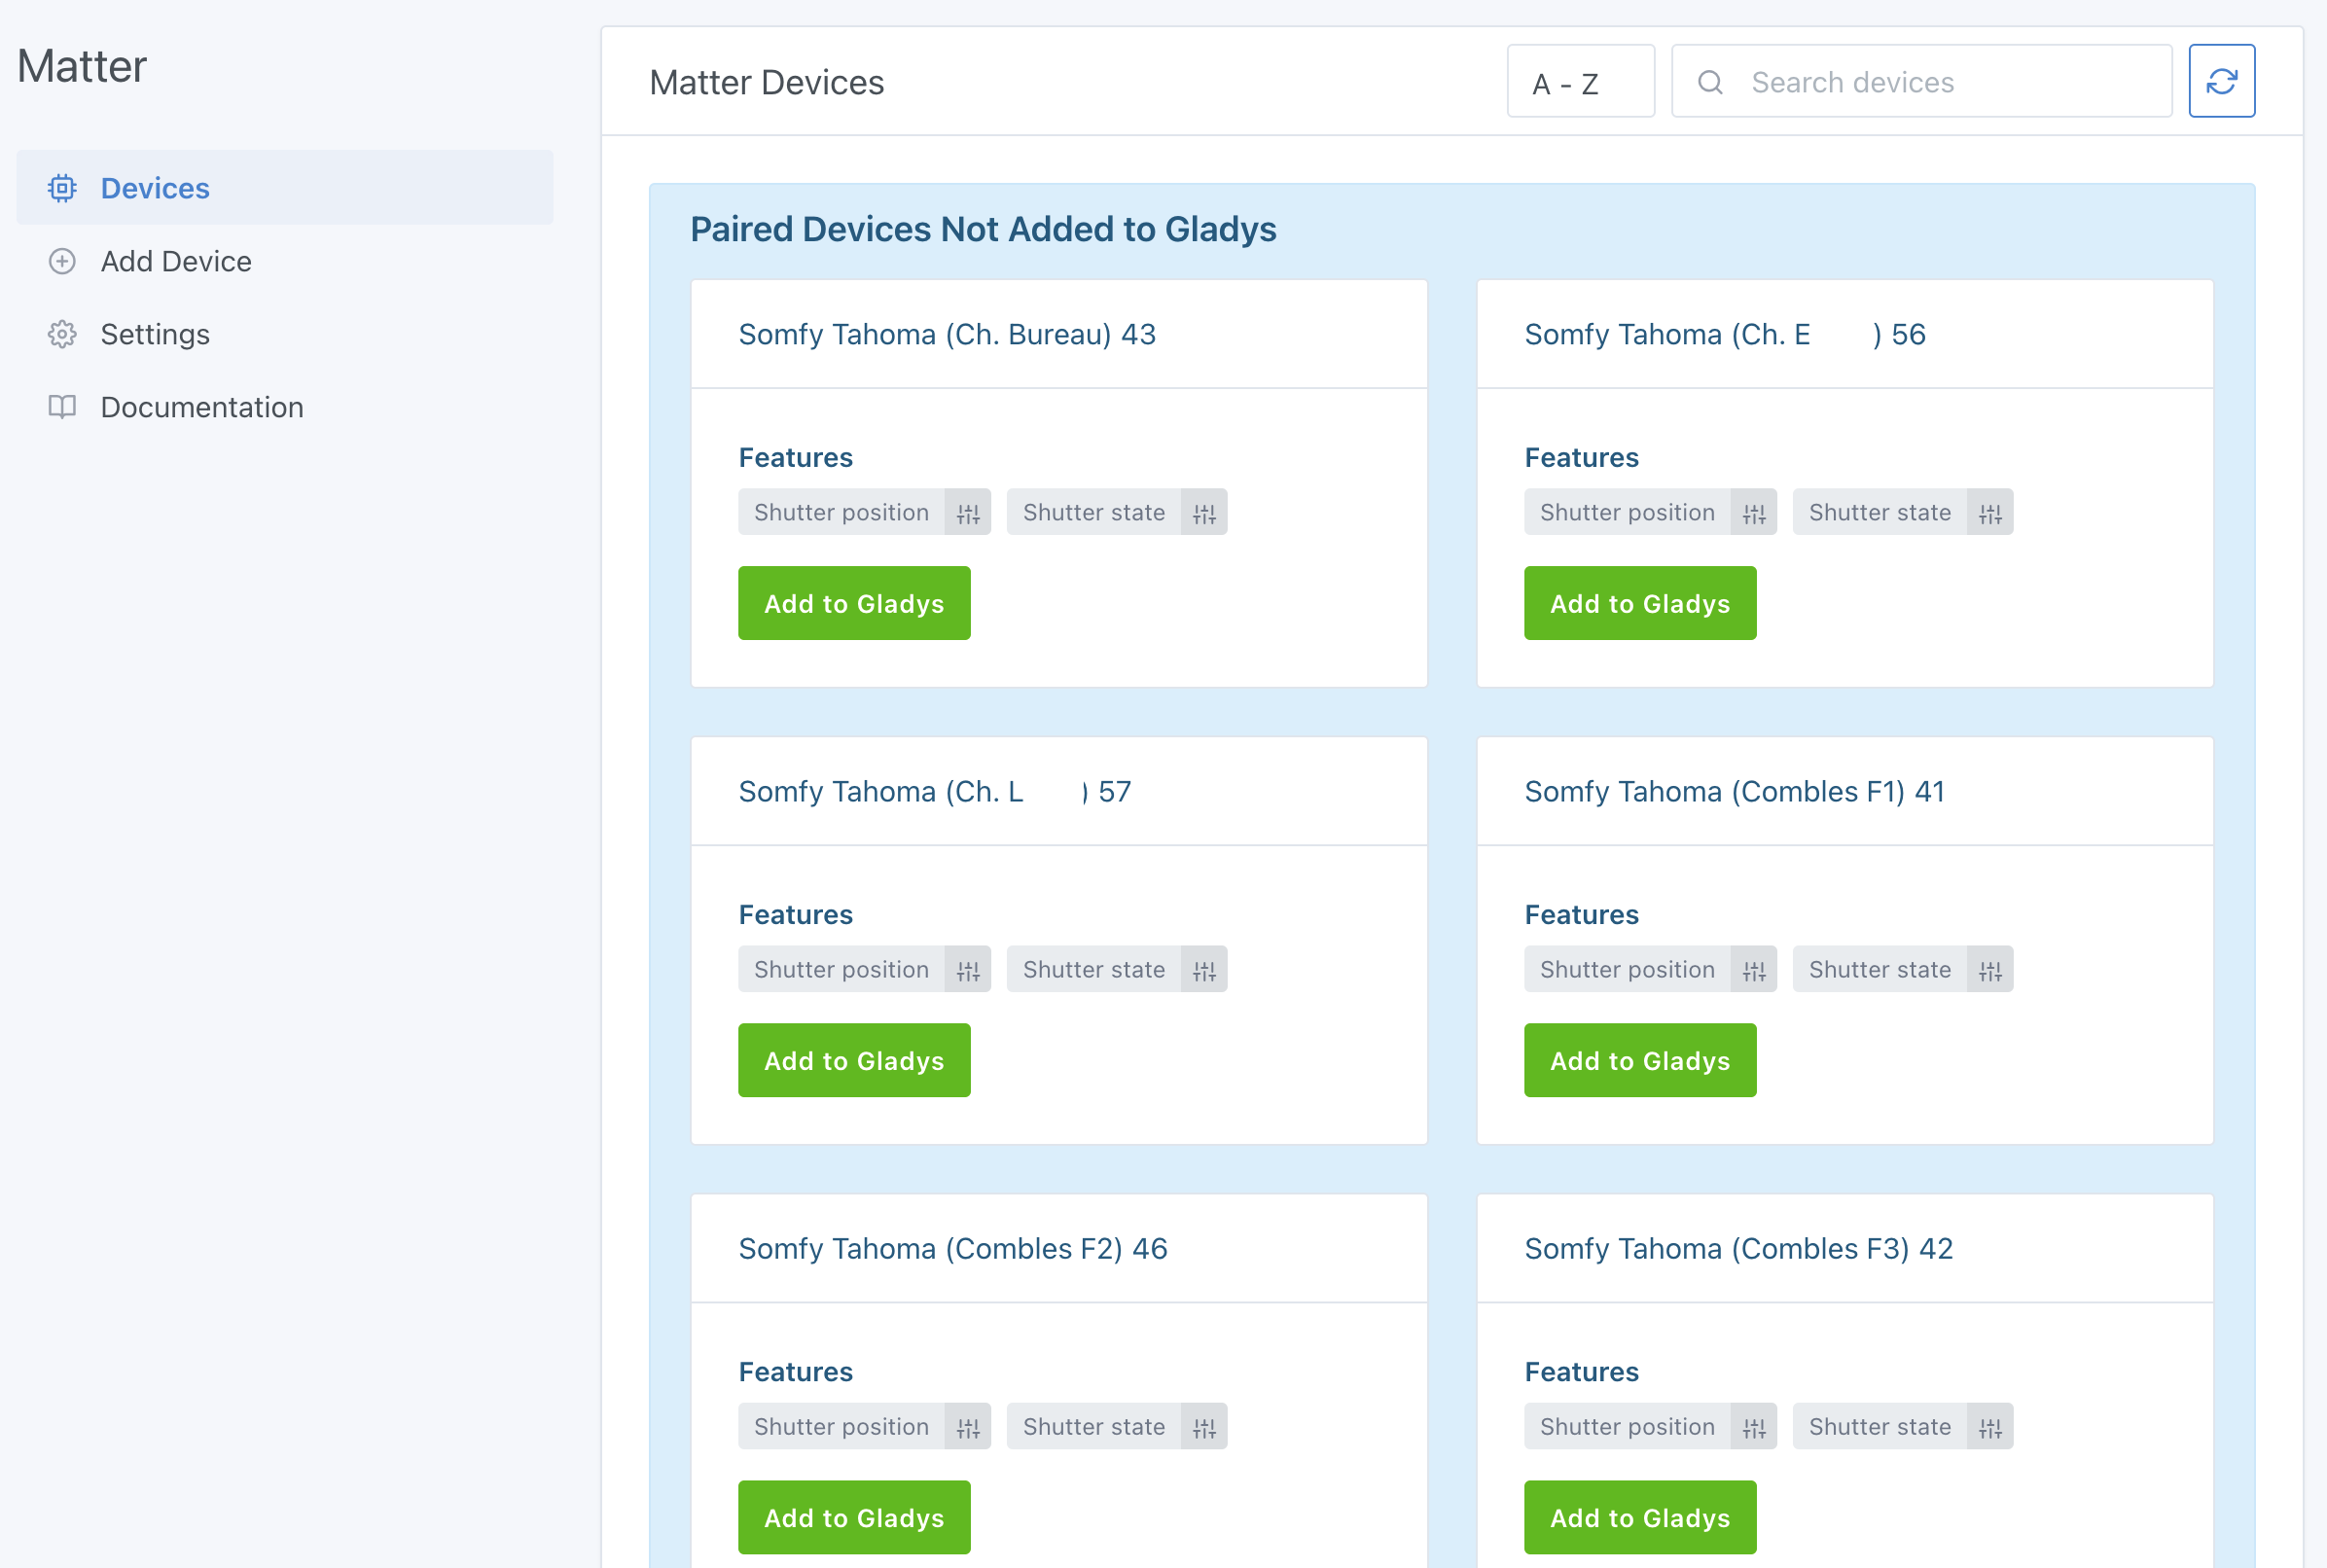The height and width of the screenshot is (1568, 2327).
Task: Click the Devices chip icon in sidebar
Action: [x=62, y=188]
